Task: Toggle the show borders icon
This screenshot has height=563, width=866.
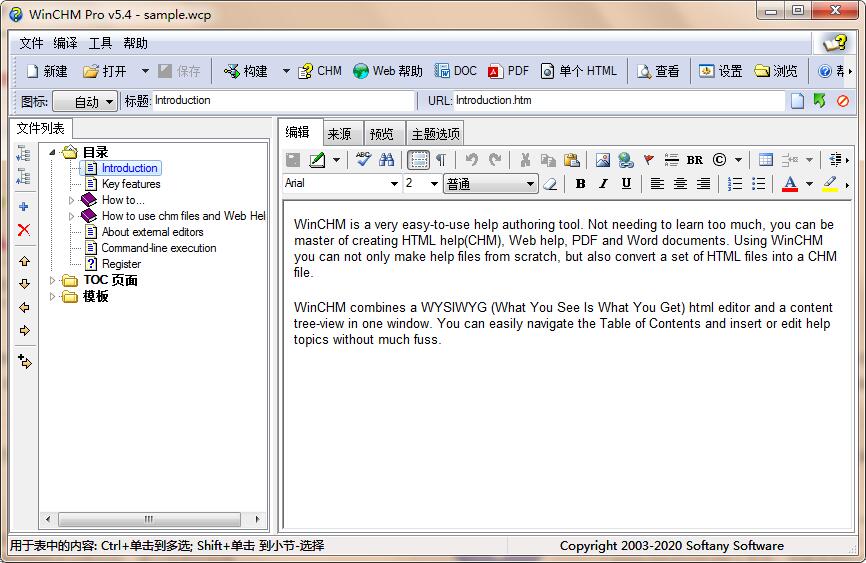Action: click(x=418, y=160)
